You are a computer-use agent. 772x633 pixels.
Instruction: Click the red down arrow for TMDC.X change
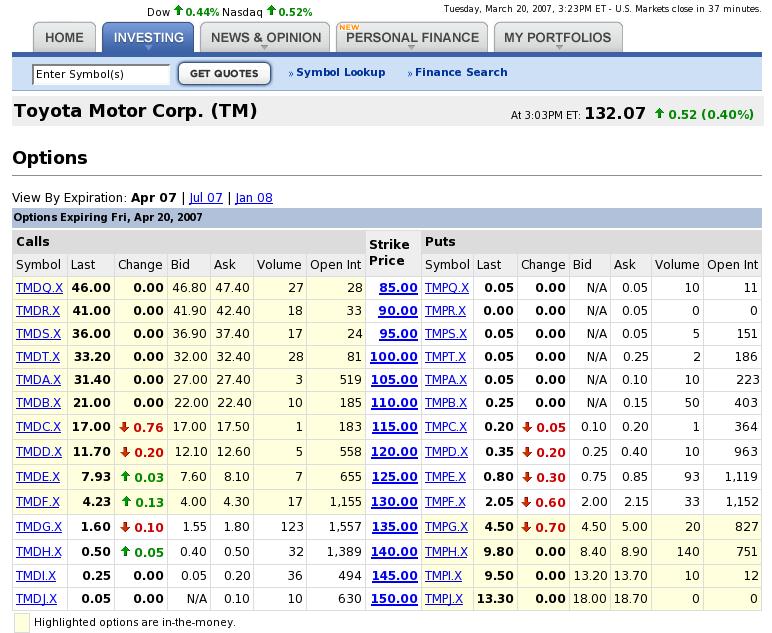(x=125, y=427)
